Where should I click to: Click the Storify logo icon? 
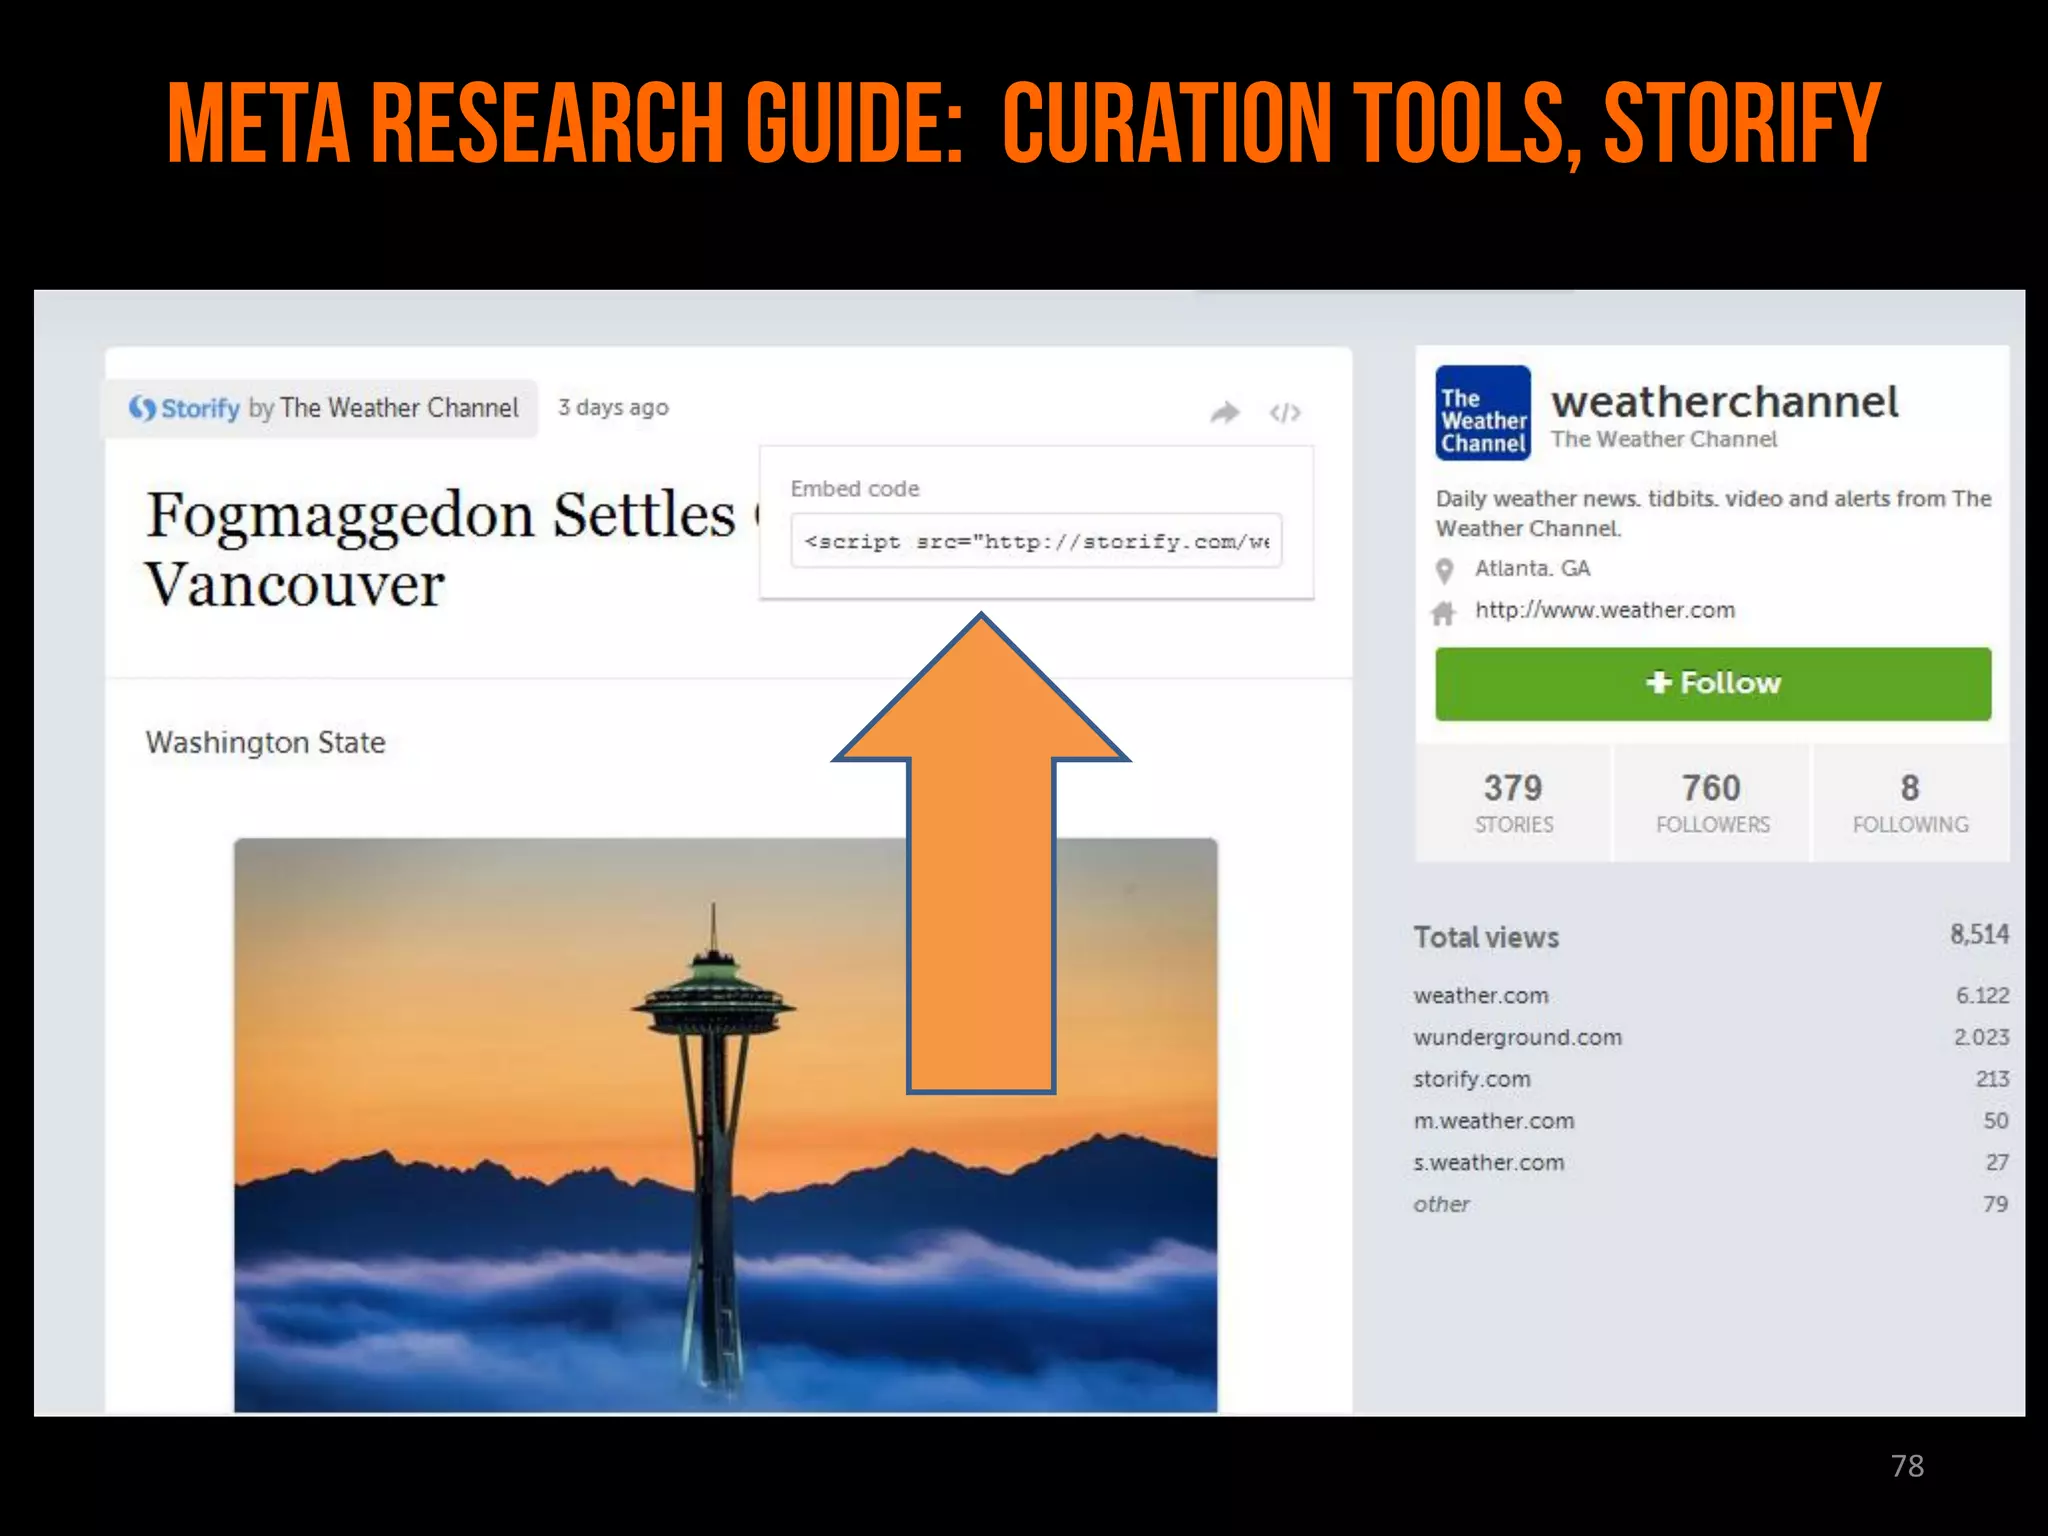click(x=142, y=408)
